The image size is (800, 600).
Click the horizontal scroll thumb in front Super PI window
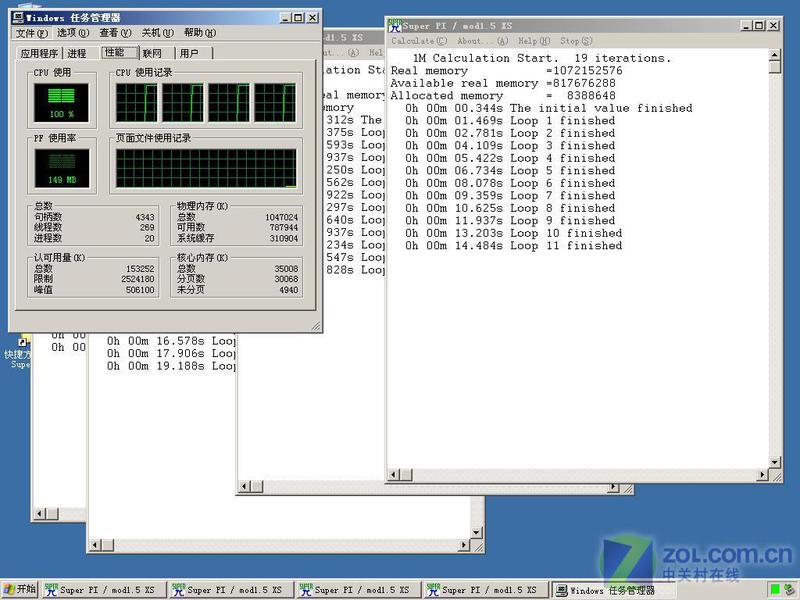tap(406, 475)
